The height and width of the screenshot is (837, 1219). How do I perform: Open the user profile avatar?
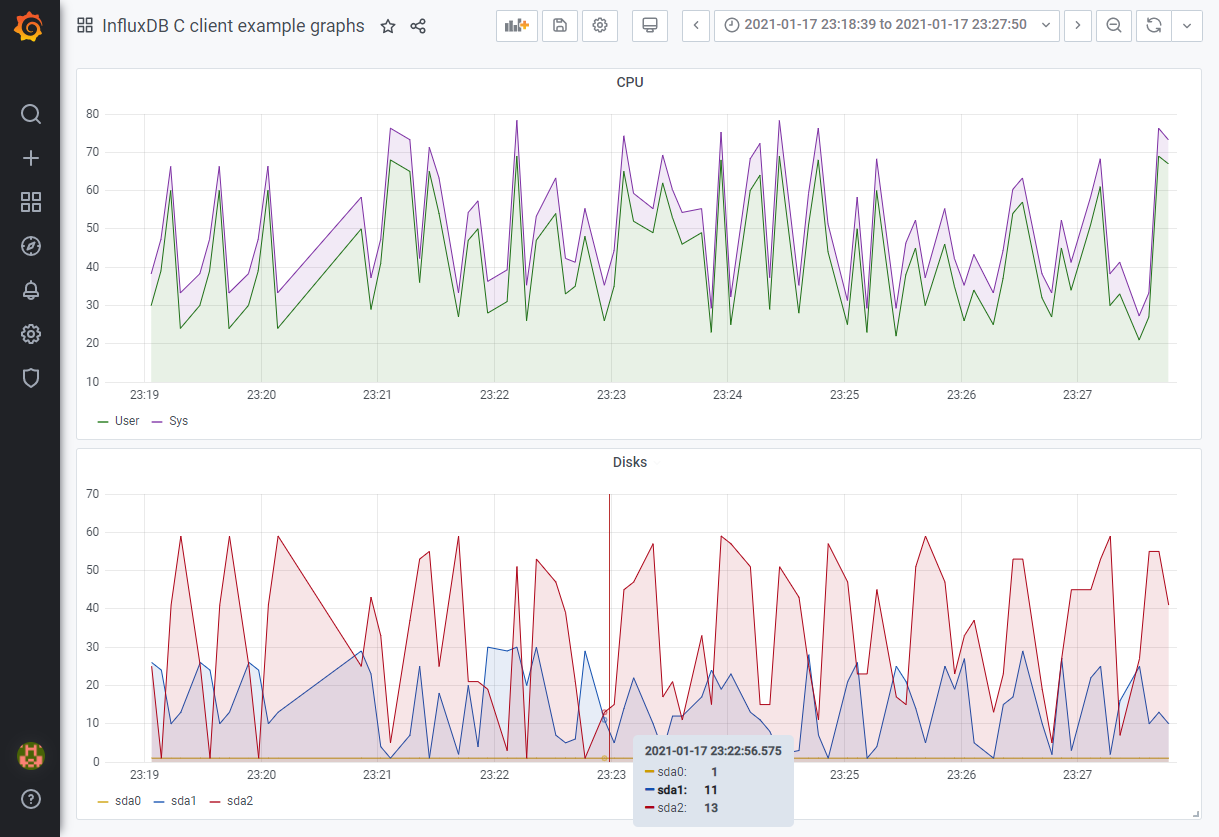click(30, 757)
